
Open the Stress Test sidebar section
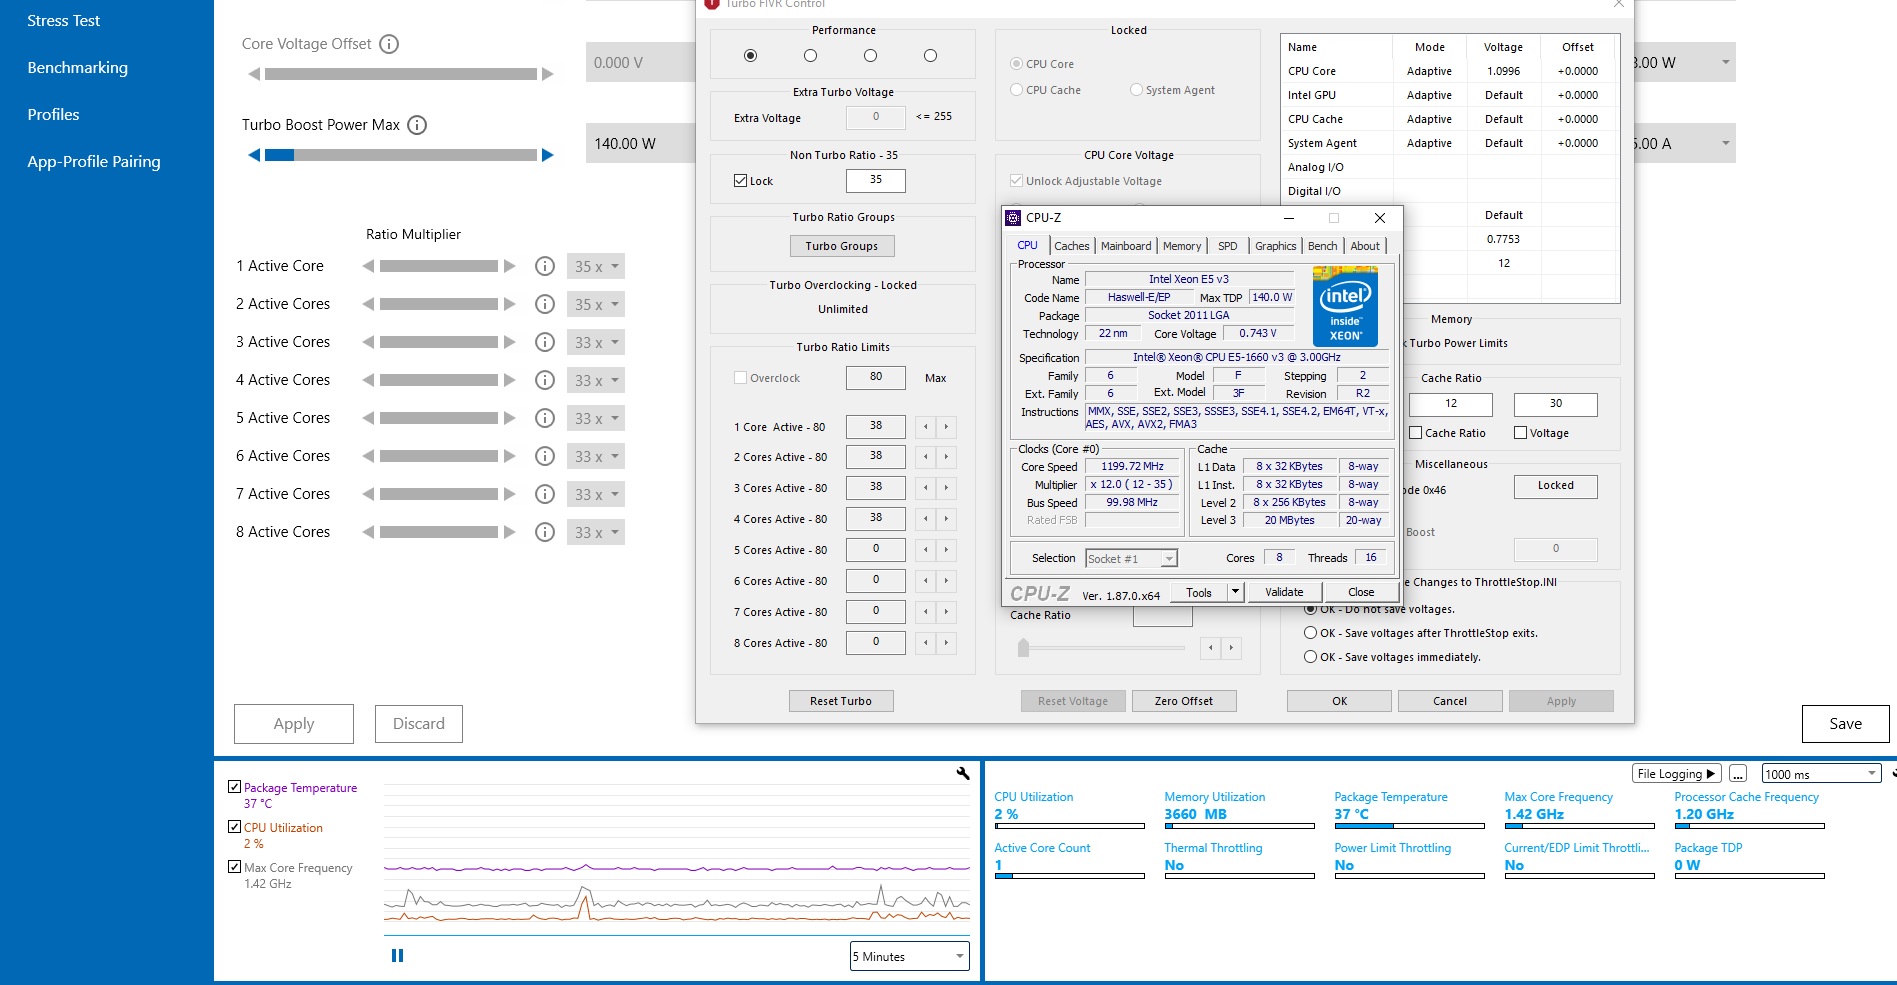click(x=64, y=21)
